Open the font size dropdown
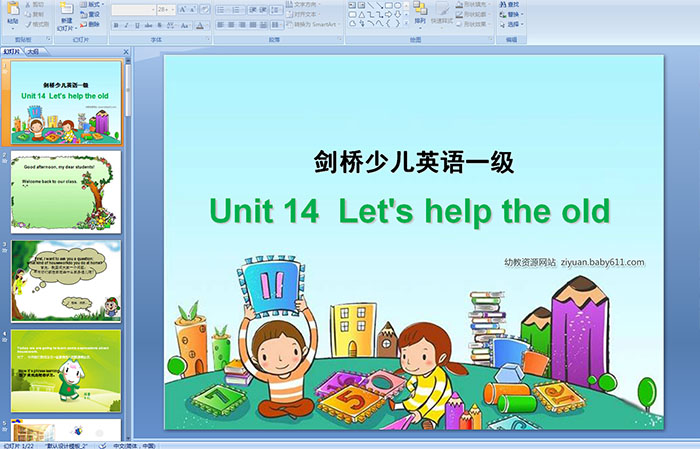 166,9
